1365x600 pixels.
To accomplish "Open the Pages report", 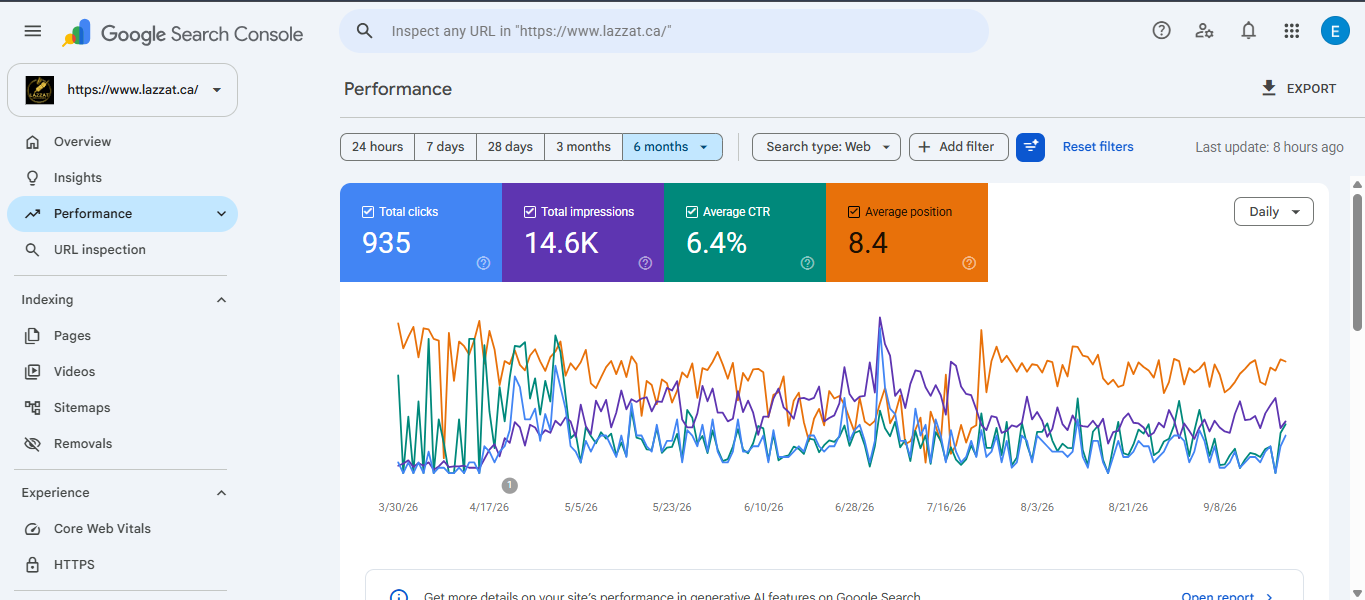I will coord(122,336).
